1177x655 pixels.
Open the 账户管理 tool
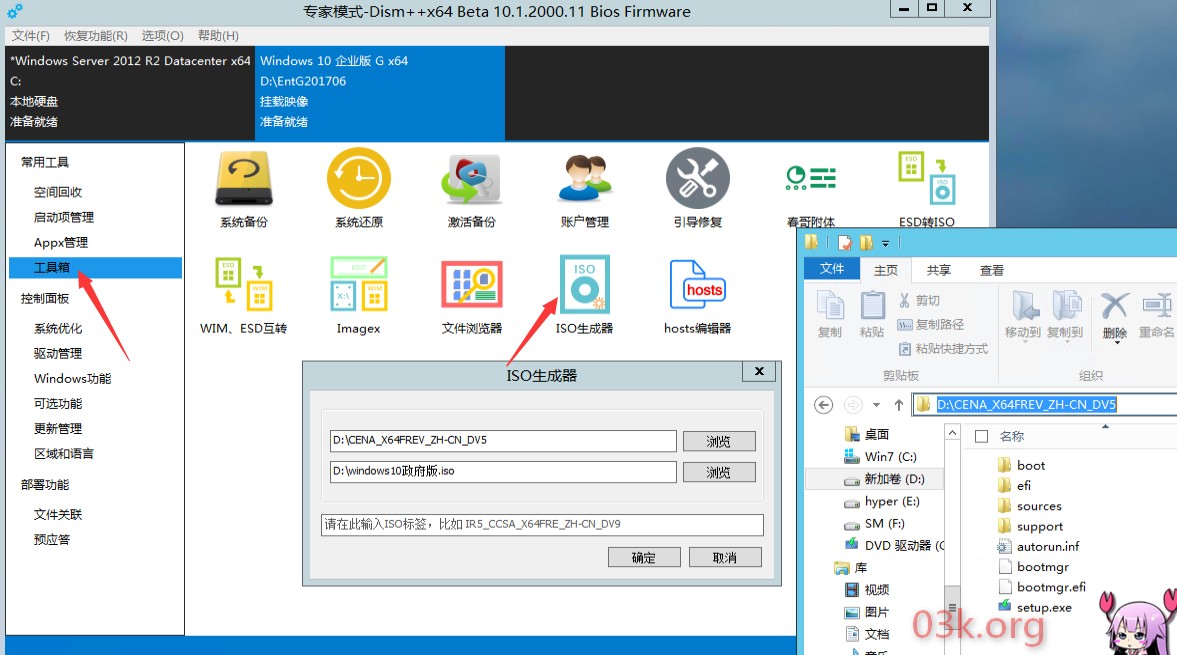click(x=585, y=188)
